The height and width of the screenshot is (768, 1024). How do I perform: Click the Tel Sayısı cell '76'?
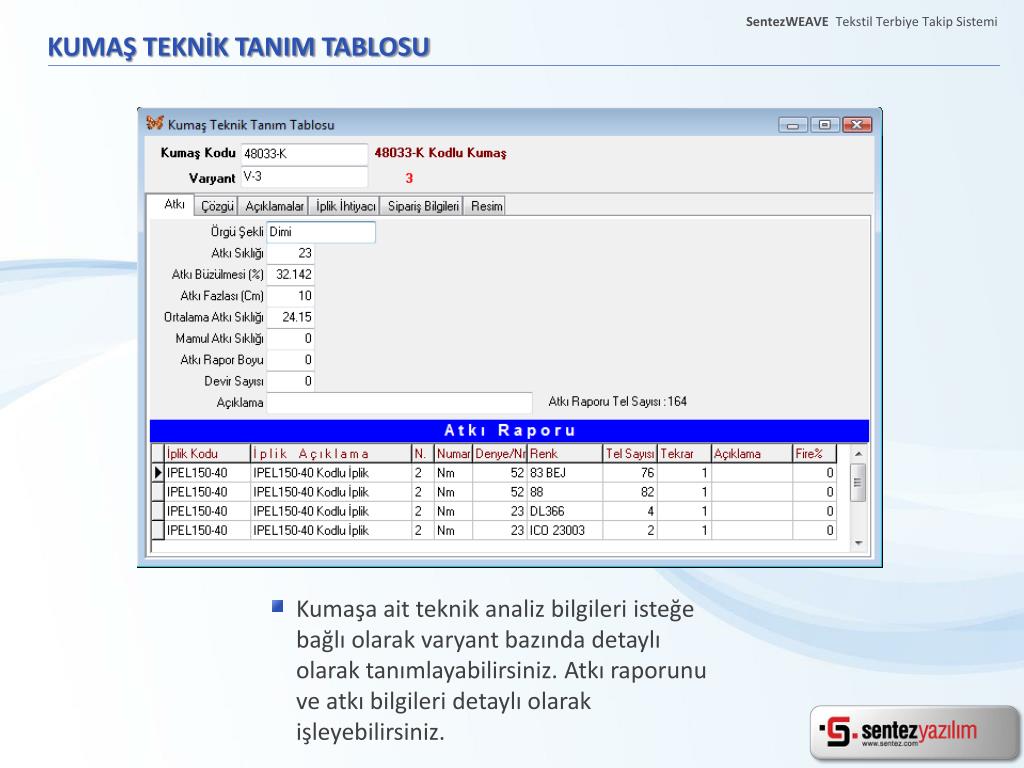[630, 473]
